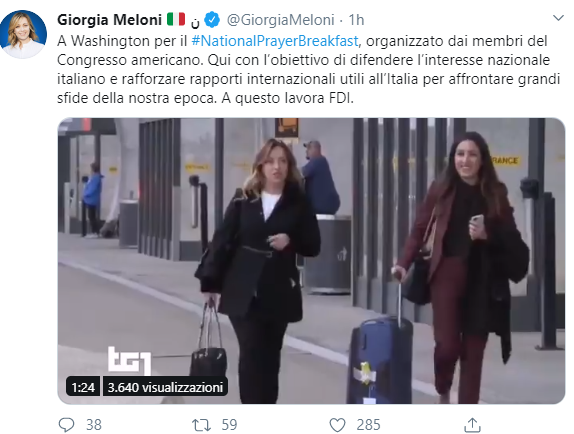Click the 1:24 video duration badge

pos(83,387)
